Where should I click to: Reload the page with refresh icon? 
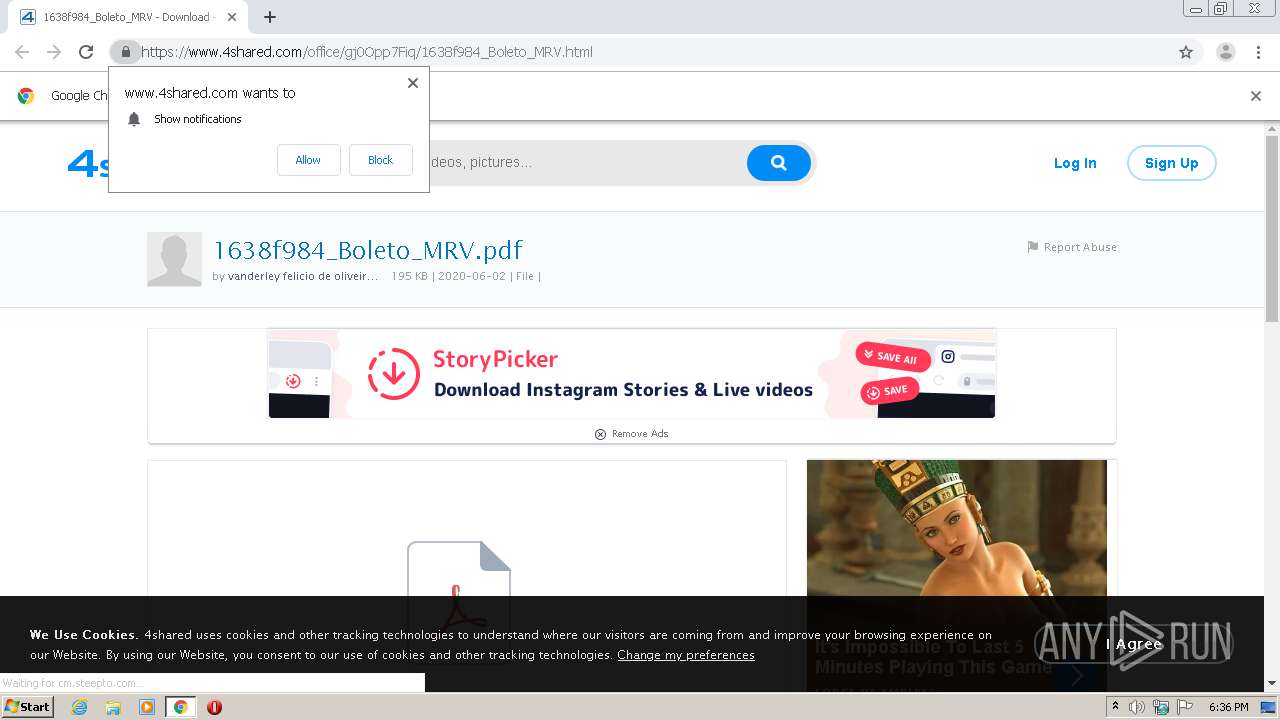click(86, 52)
